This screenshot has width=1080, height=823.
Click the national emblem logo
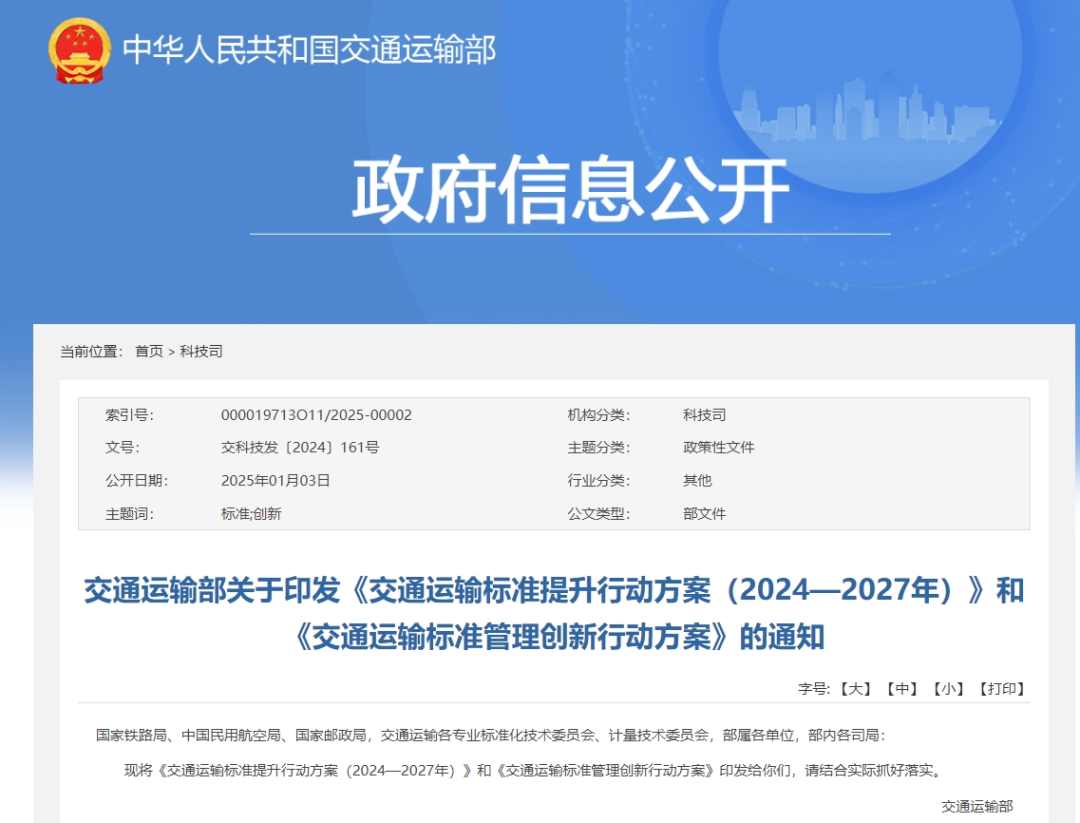point(80,50)
